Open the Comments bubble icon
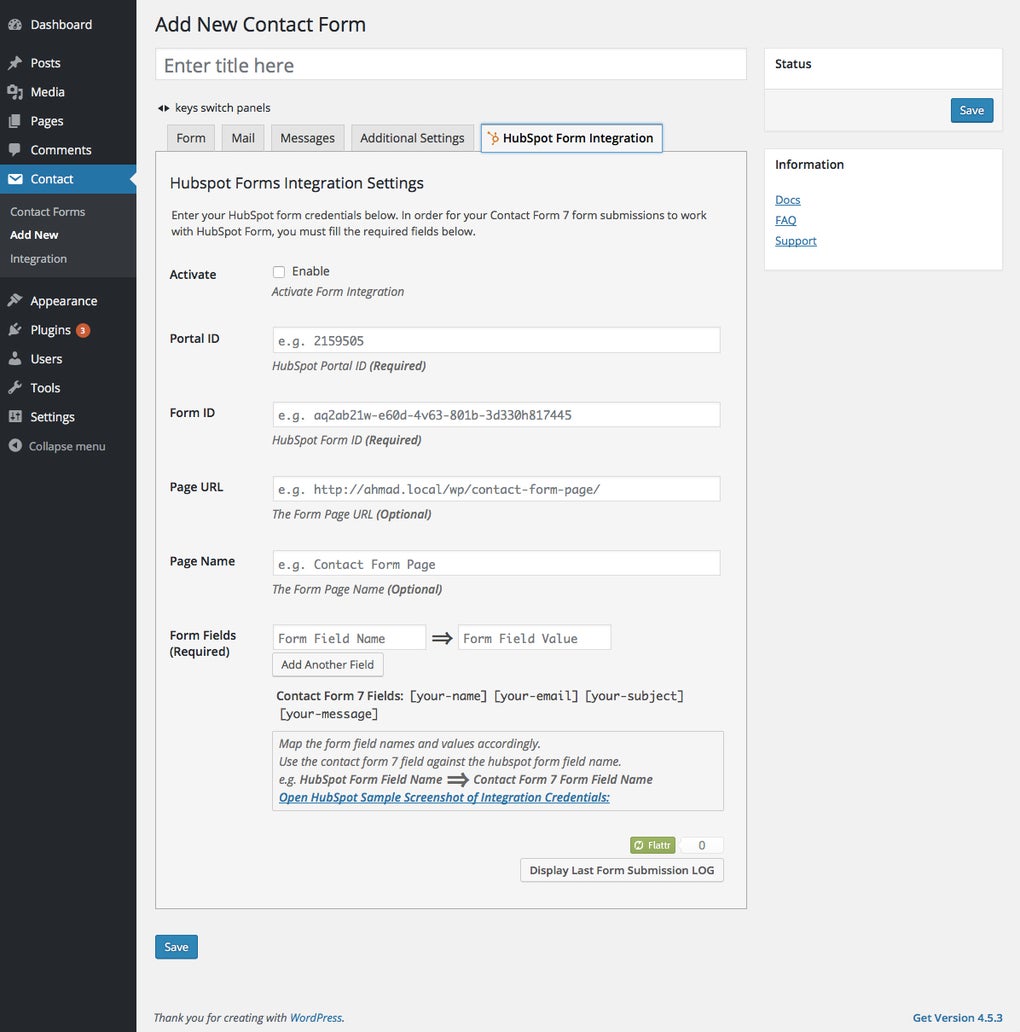This screenshot has height=1032, width=1020. pyautogui.click(x=16, y=149)
